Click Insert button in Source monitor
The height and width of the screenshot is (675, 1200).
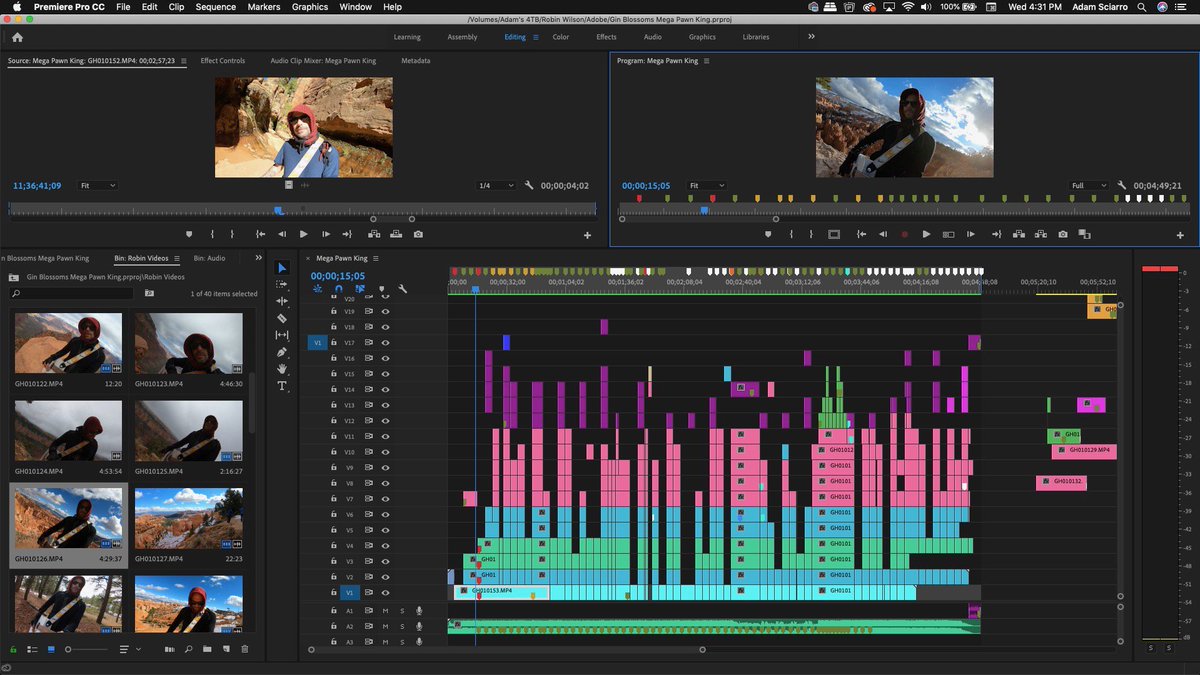(x=373, y=234)
